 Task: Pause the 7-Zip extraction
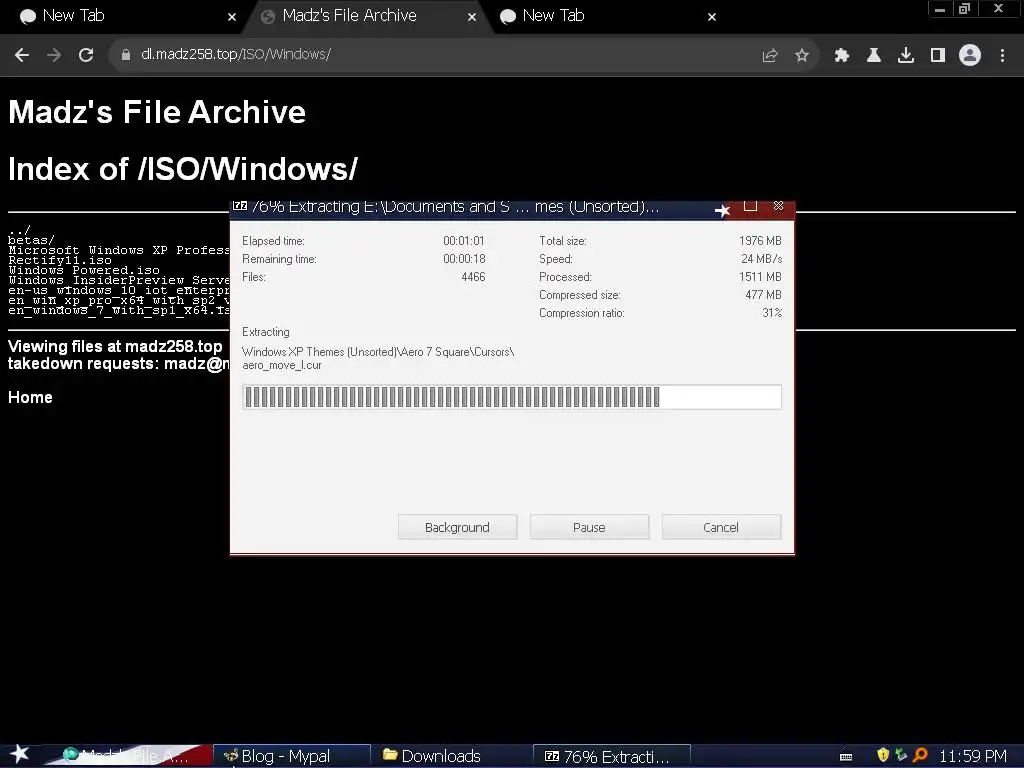click(589, 527)
